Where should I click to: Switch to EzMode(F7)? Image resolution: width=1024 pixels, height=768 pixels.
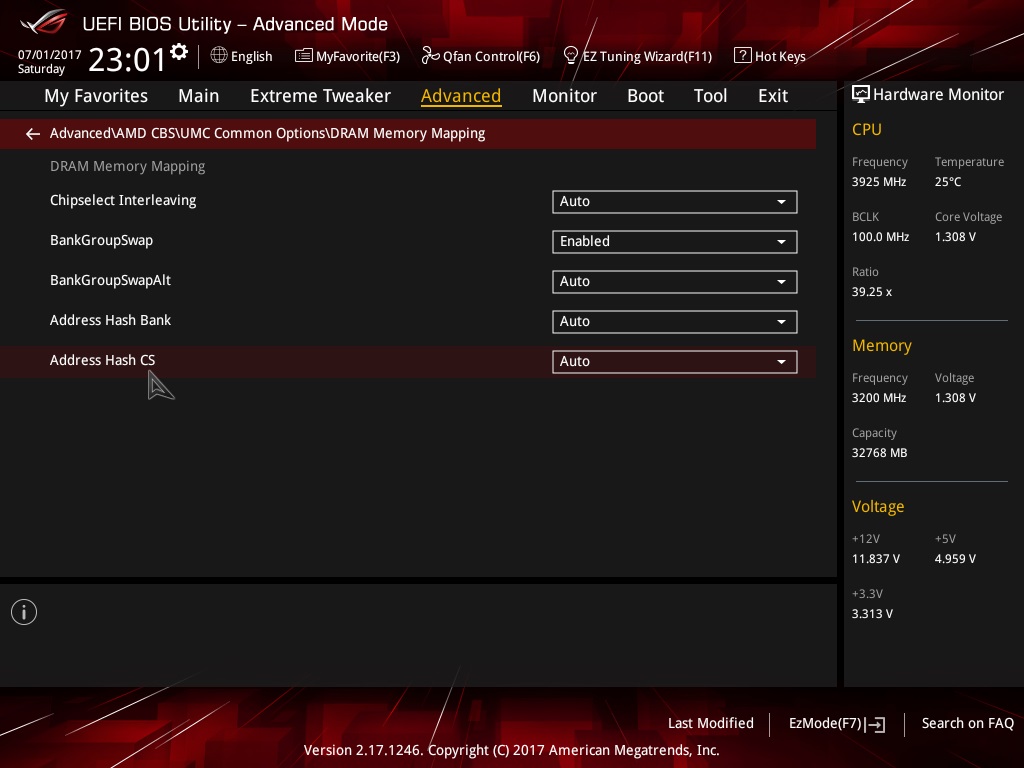coord(825,724)
